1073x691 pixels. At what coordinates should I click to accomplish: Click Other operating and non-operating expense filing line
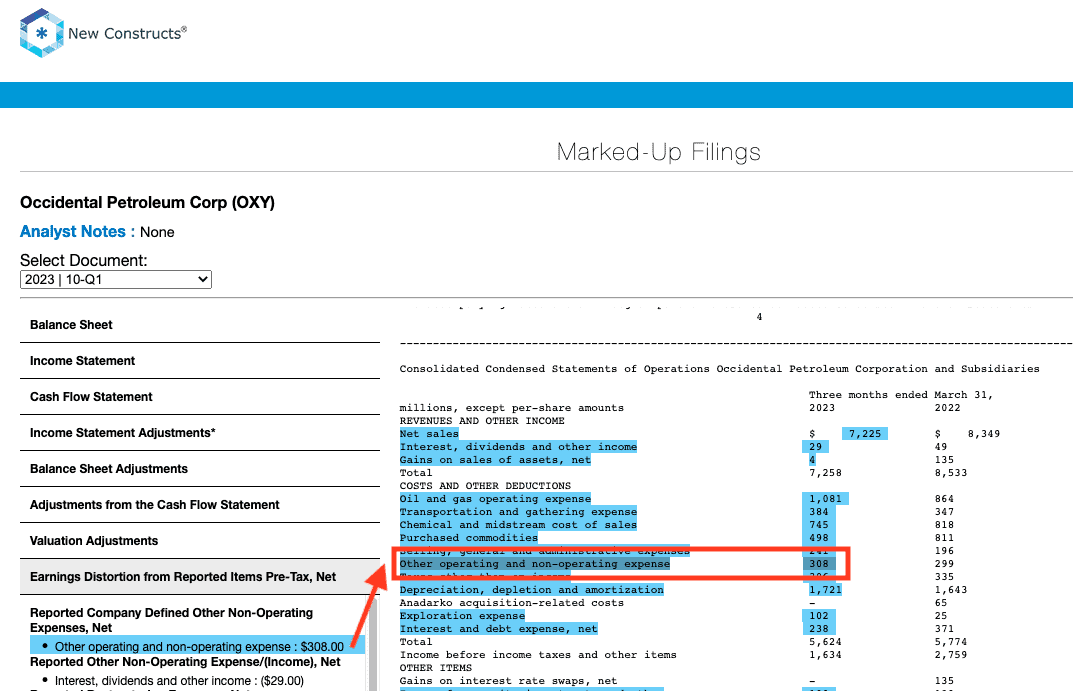(534, 564)
